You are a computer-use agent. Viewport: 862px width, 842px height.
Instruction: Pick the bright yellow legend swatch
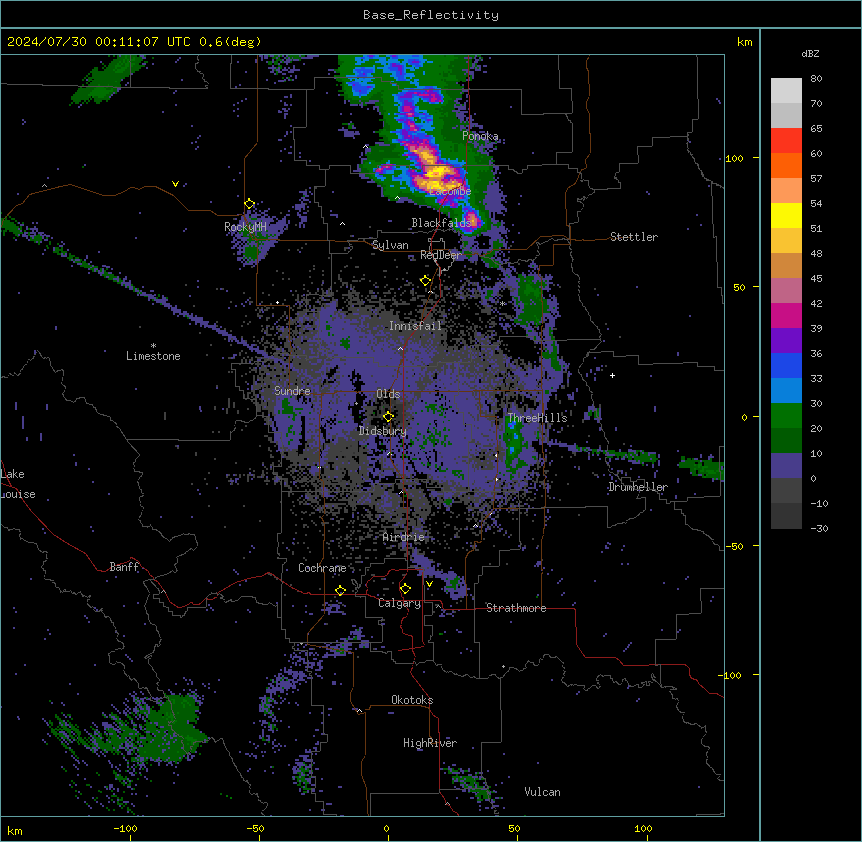[786, 215]
